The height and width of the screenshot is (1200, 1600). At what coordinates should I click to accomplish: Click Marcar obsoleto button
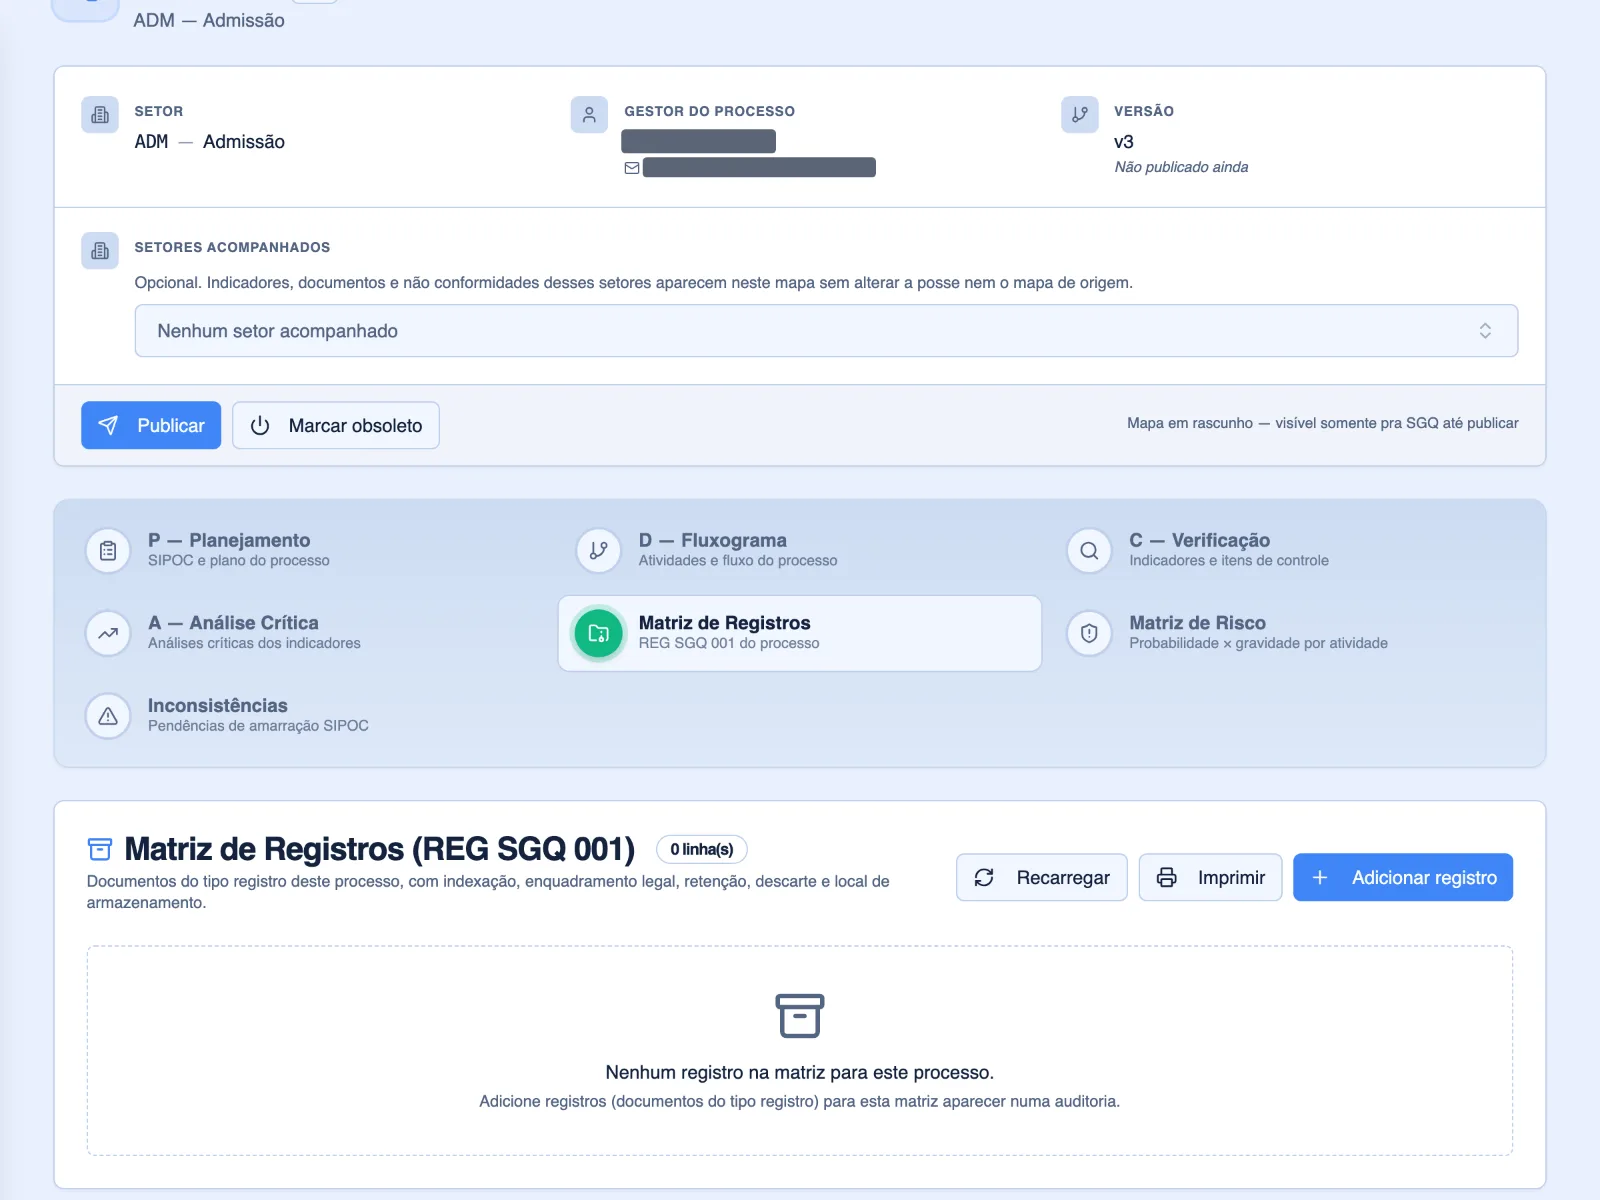(x=336, y=425)
